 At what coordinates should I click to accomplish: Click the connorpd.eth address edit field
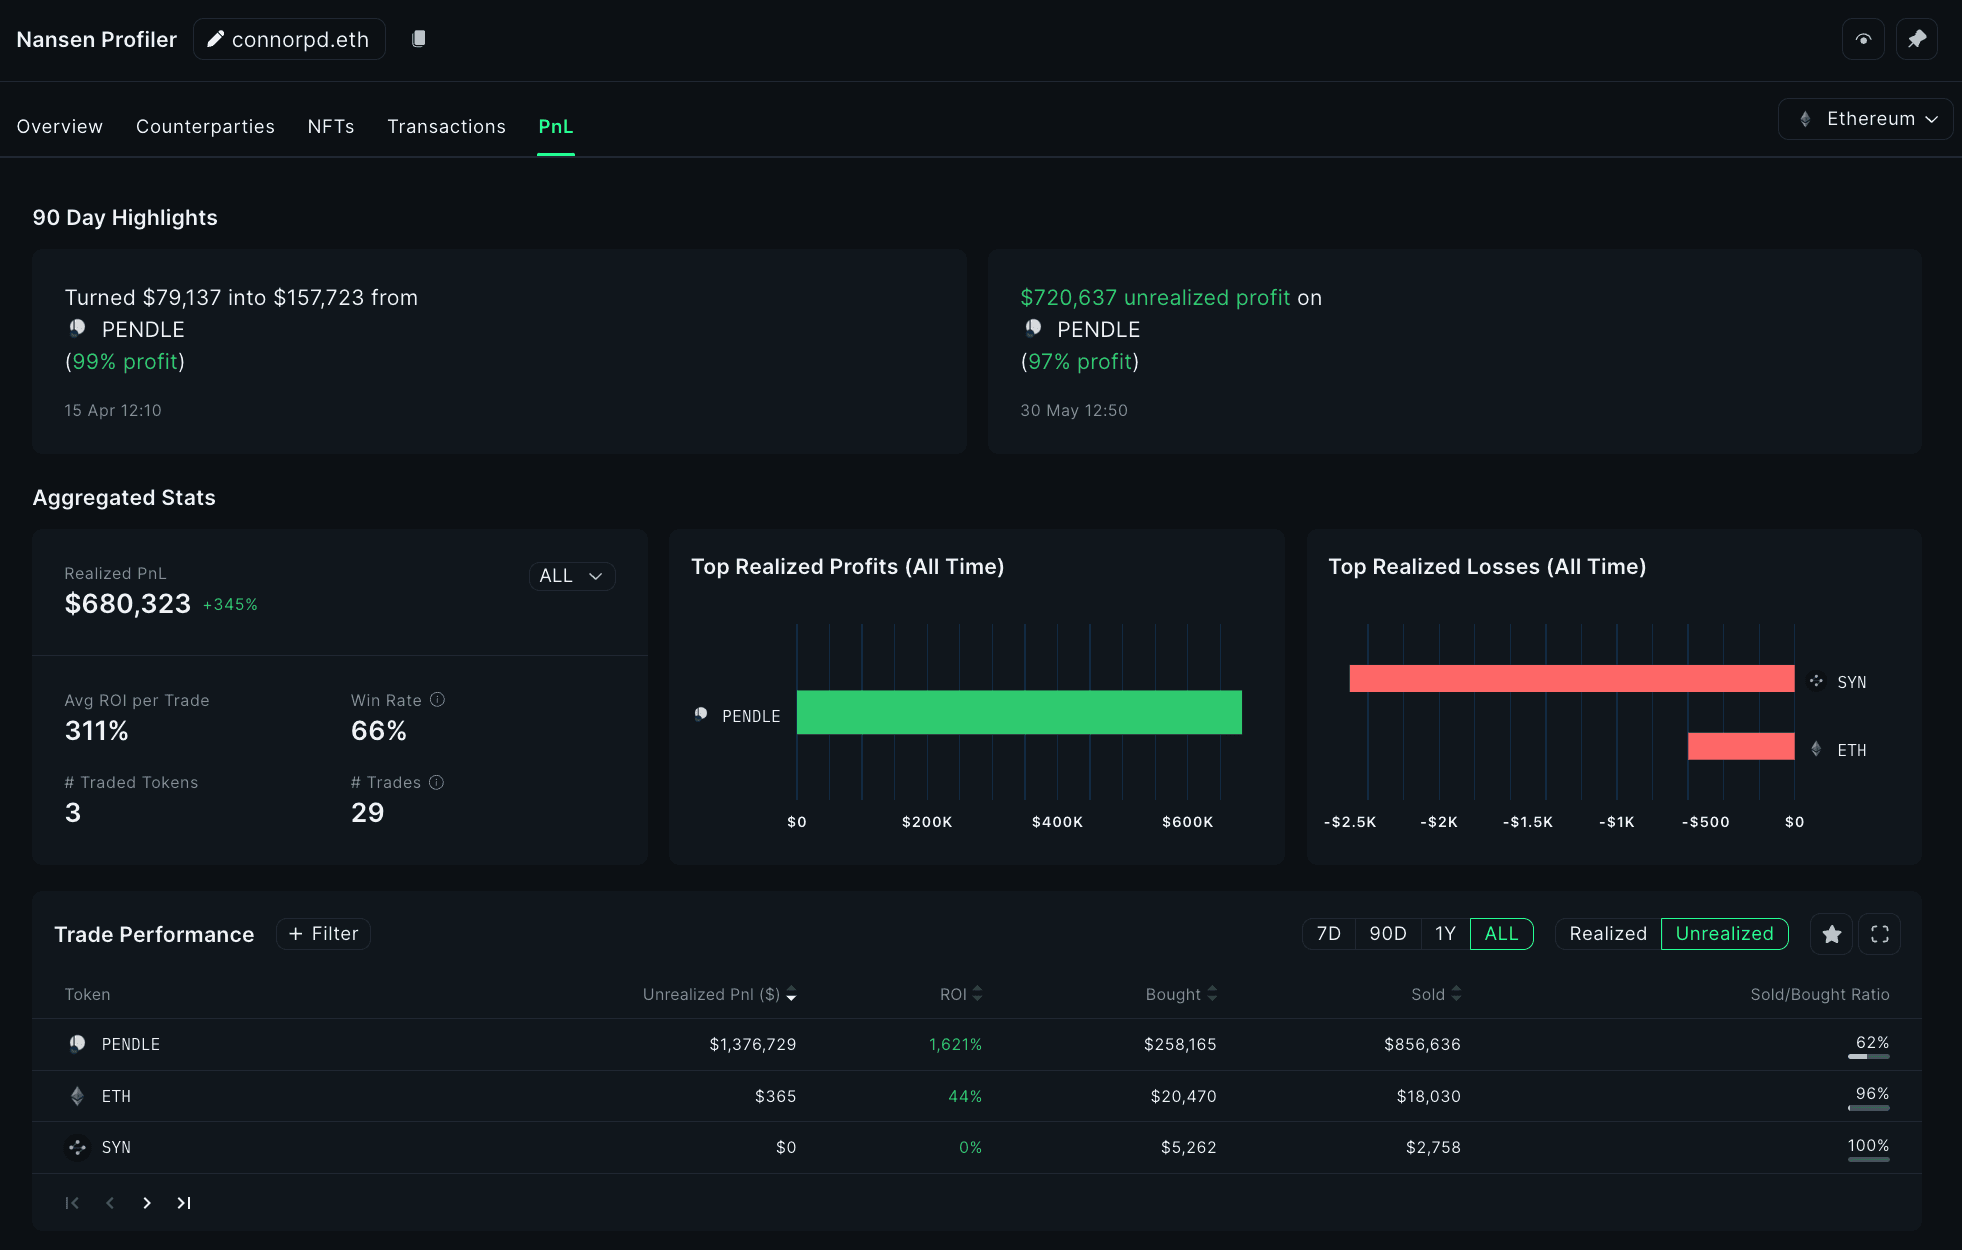click(289, 39)
